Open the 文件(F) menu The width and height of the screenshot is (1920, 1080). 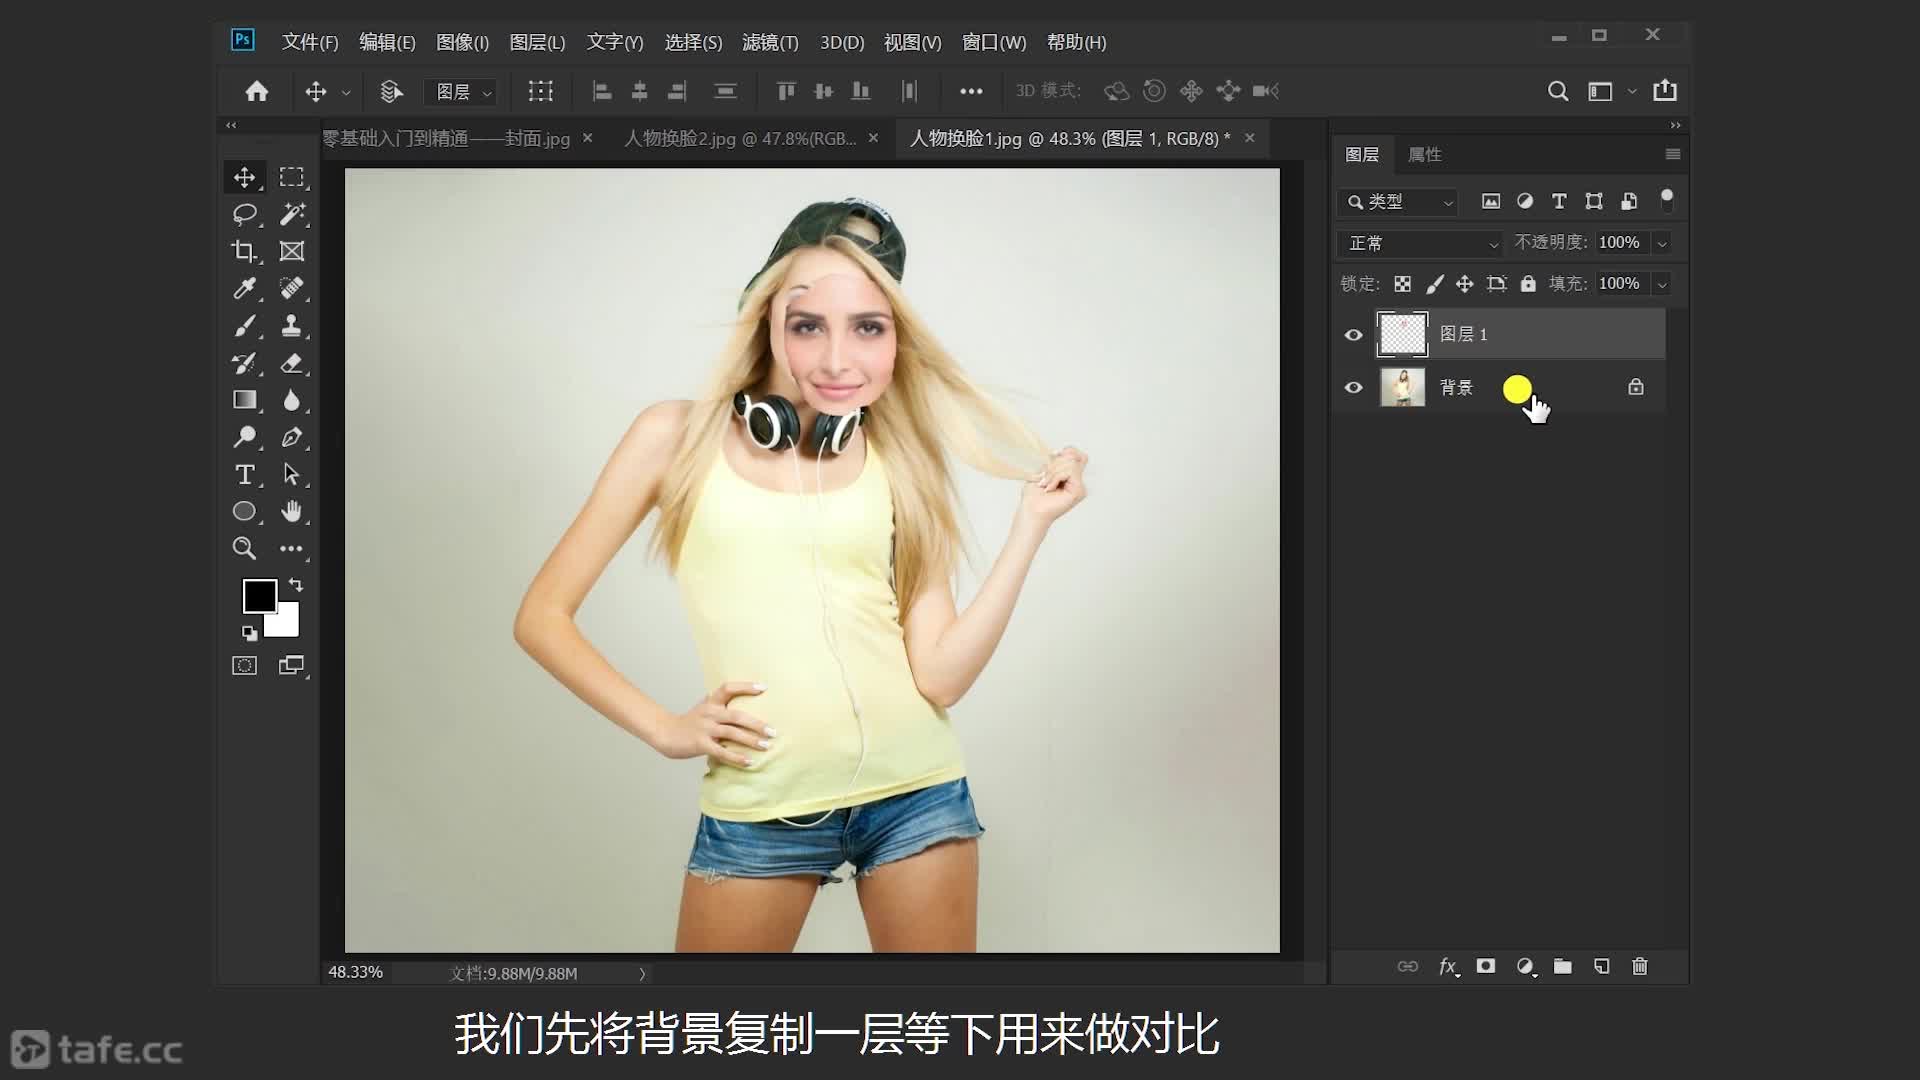pyautogui.click(x=310, y=42)
